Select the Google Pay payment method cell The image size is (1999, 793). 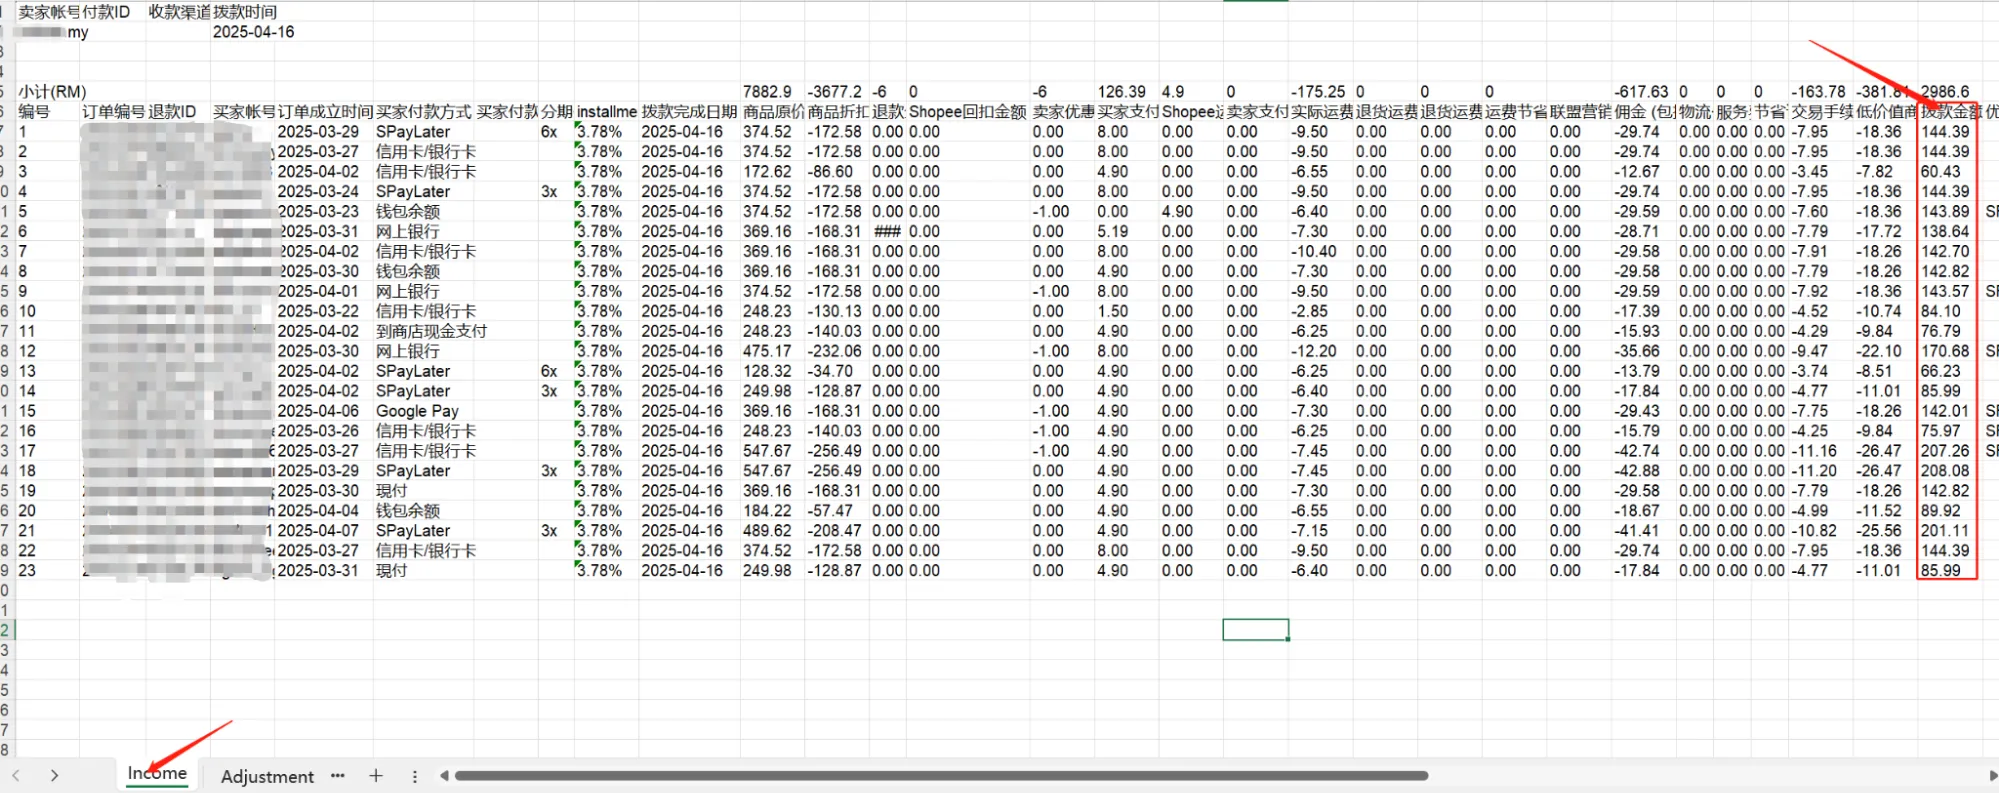click(x=417, y=411)
